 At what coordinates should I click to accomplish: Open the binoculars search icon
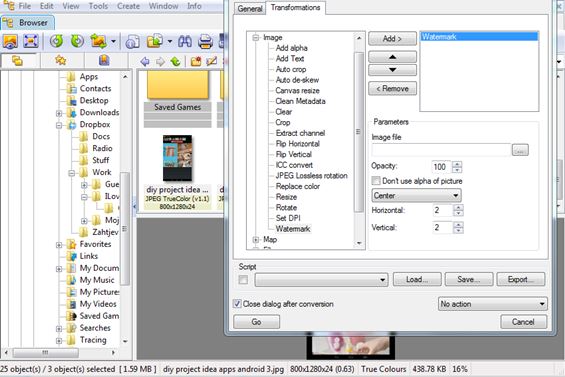185,42
